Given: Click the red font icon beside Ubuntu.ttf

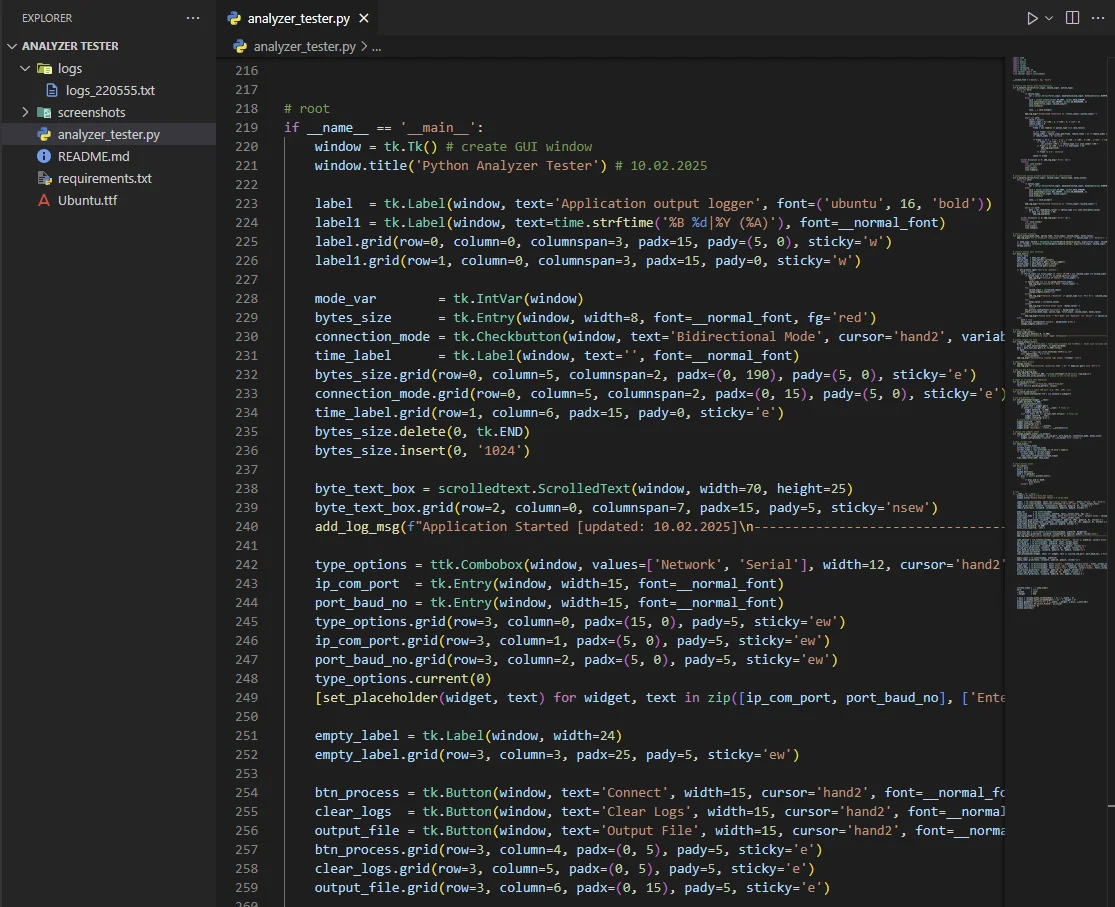Looking at the screenshot, I should (44, 201).
